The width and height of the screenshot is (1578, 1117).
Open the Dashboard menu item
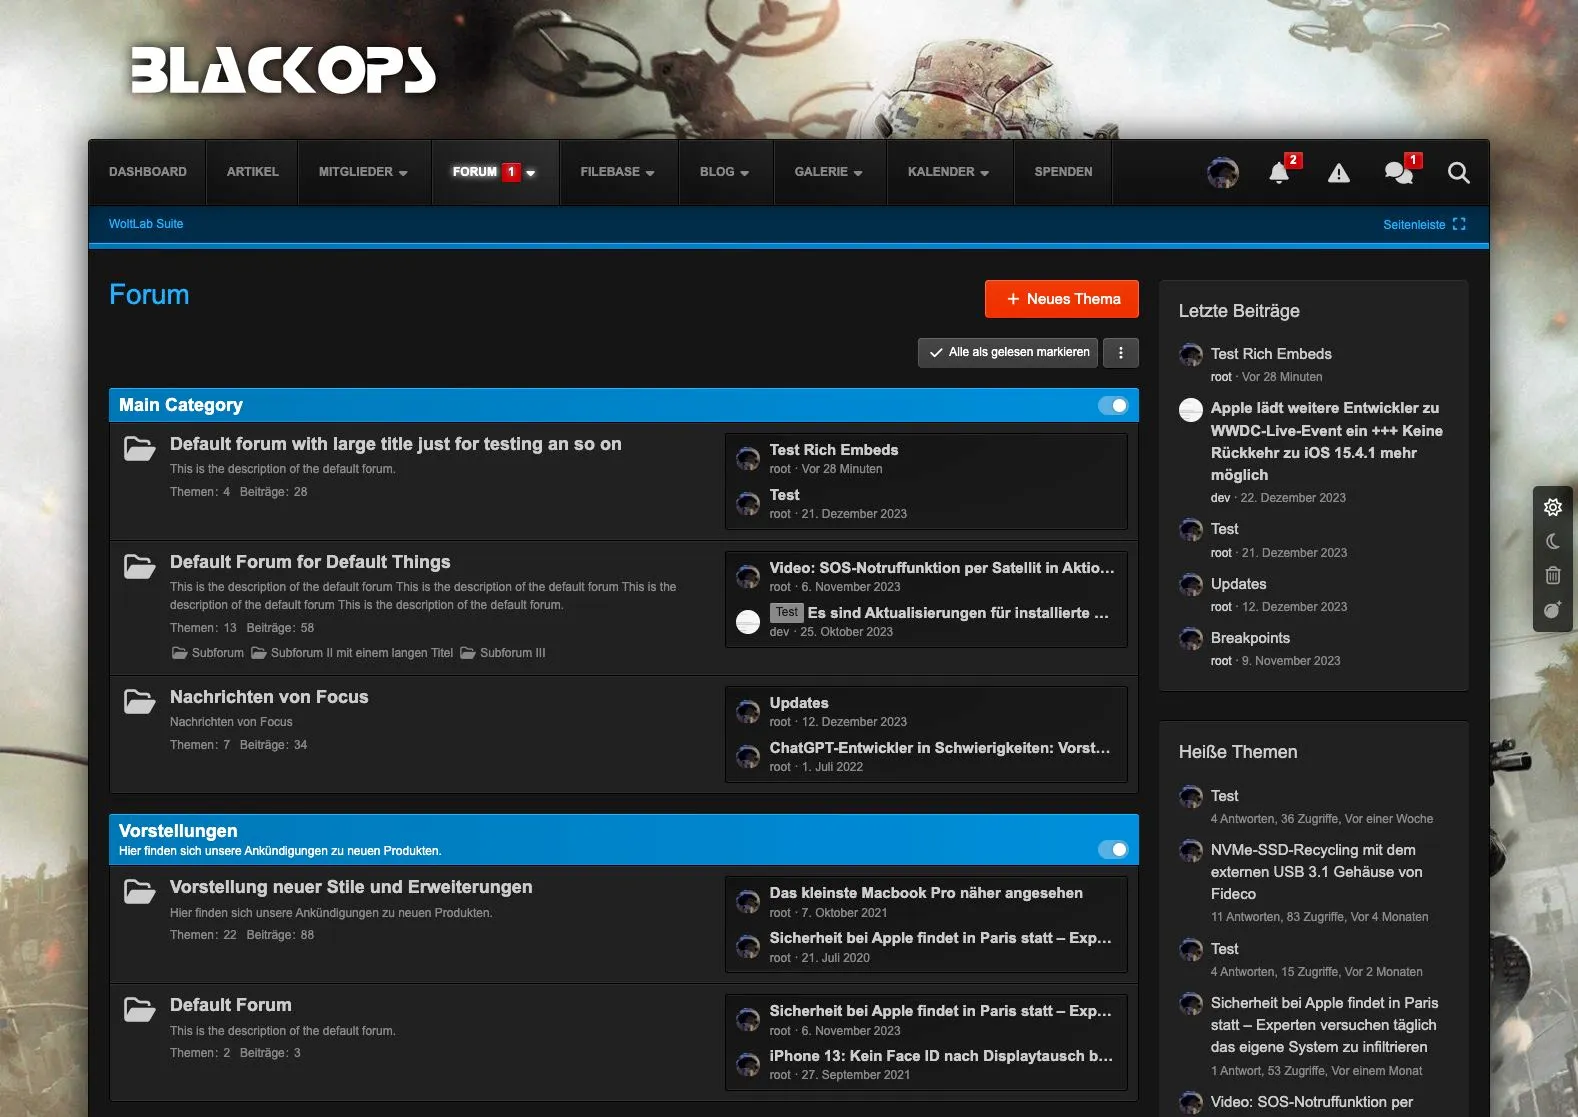[148, 172]
